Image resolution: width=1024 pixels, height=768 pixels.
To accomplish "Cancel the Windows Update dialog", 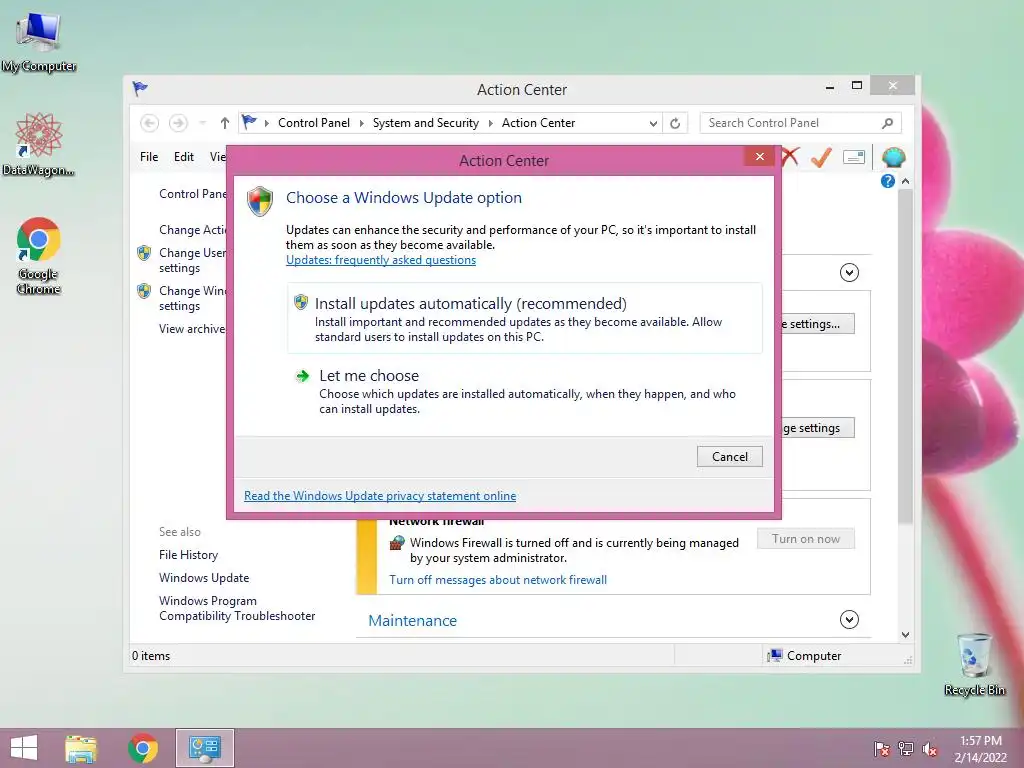I will click(729, 456).
